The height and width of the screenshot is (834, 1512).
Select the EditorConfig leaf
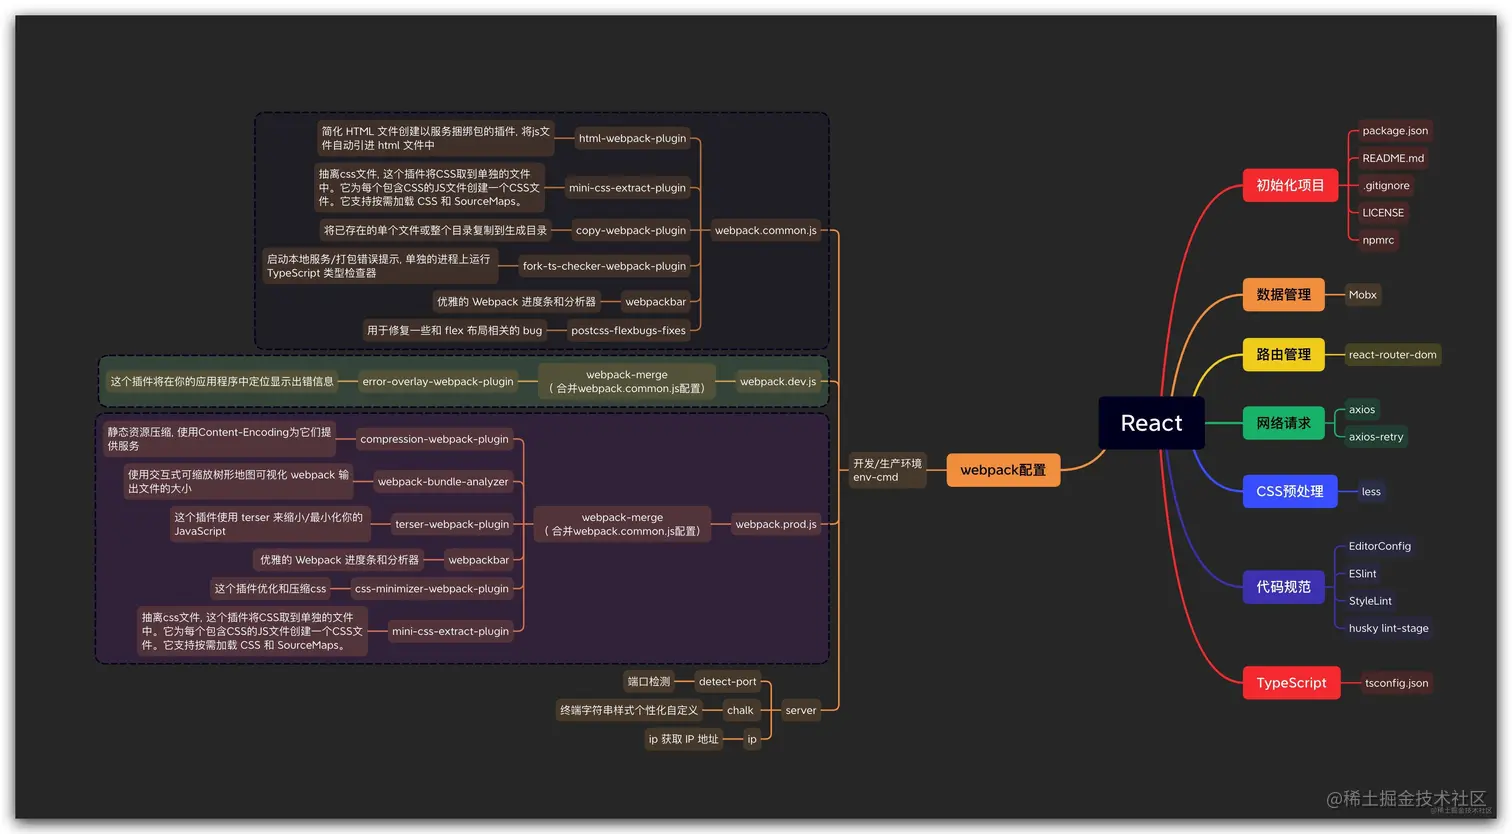1379,546
